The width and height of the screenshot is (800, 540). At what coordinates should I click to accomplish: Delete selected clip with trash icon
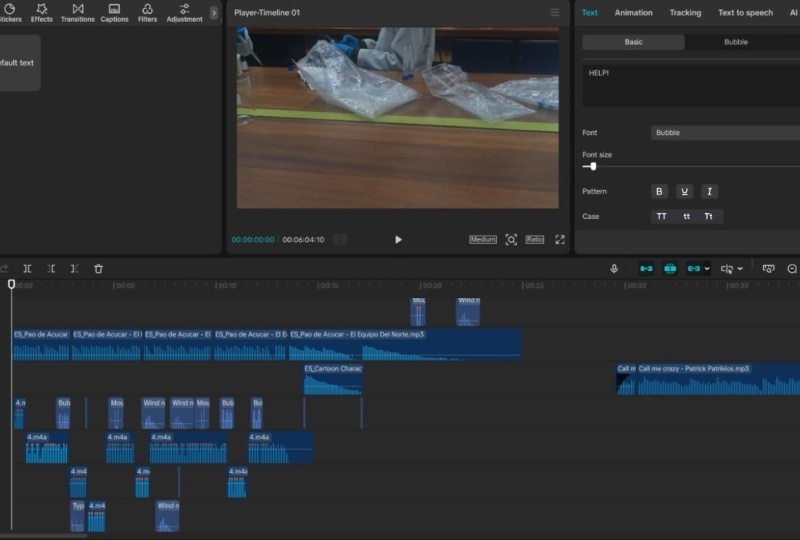(x=98, y=268)
